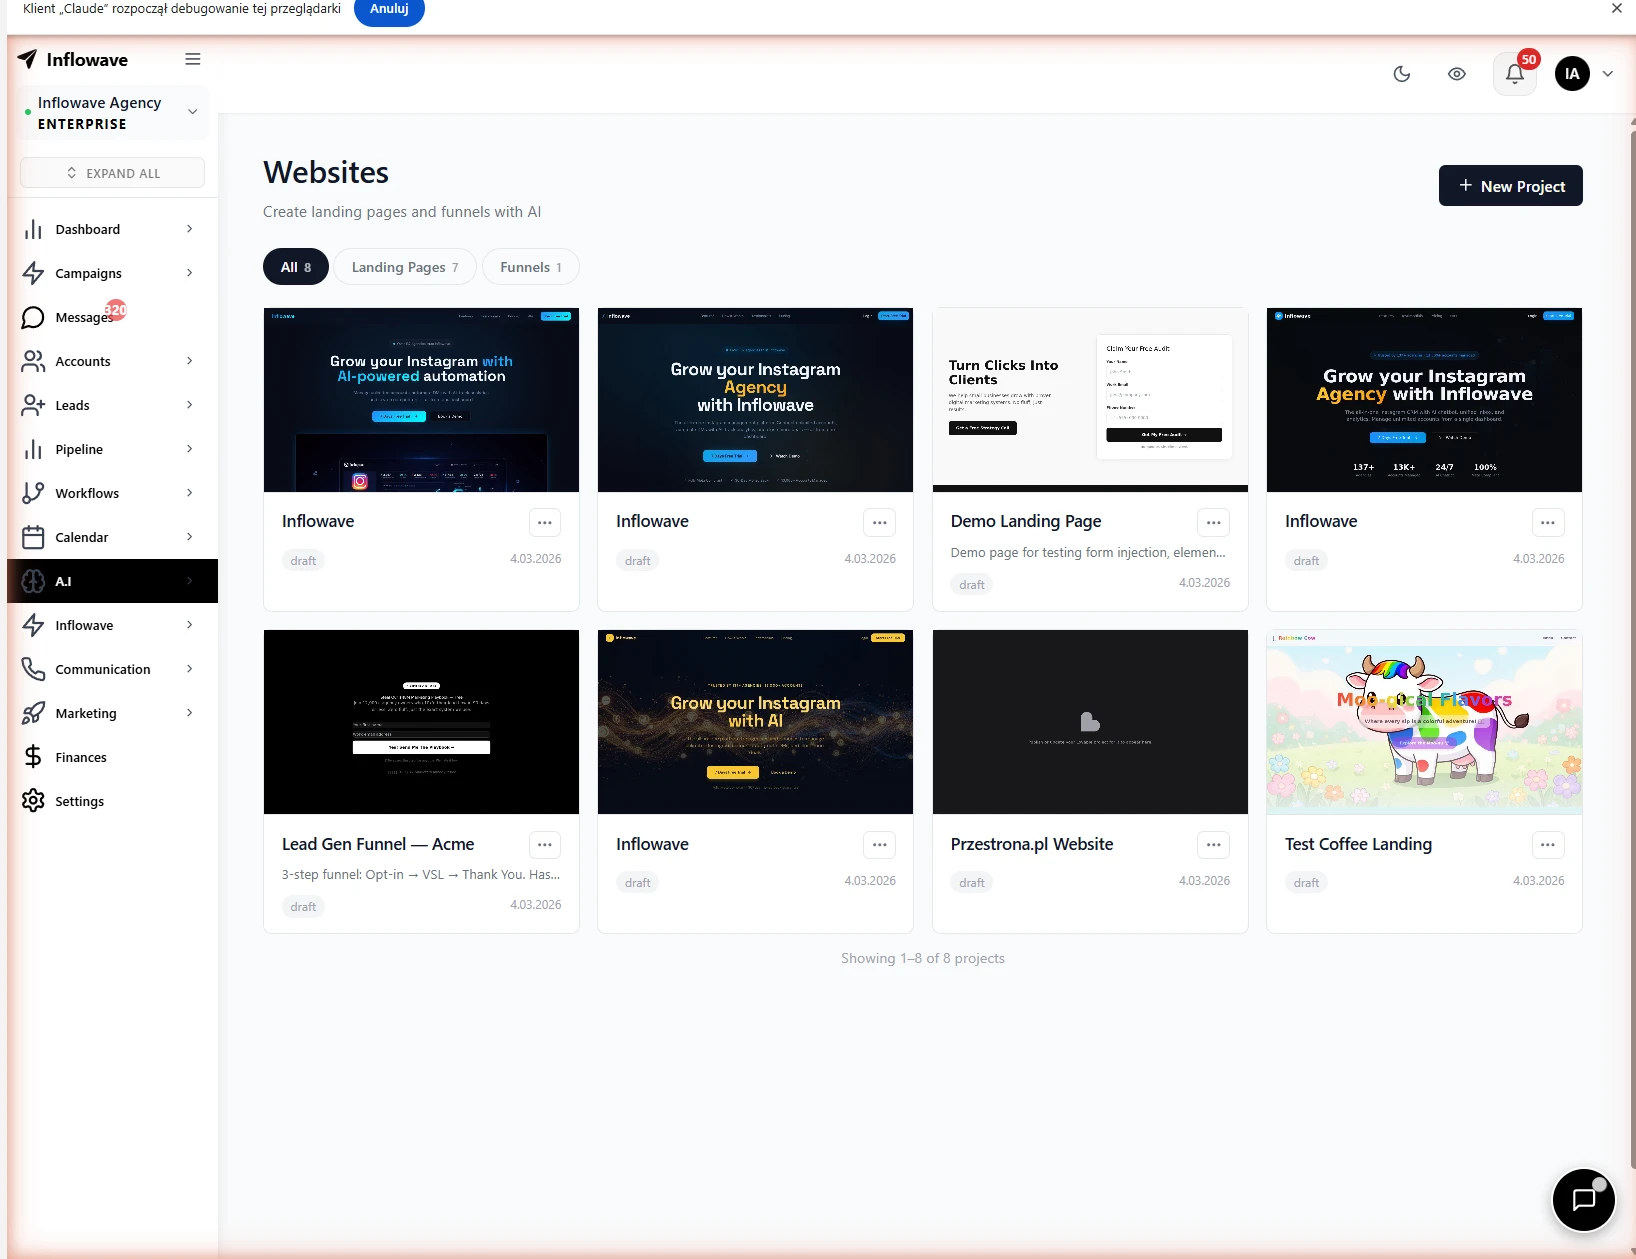Open the chat widget bubble
1636x1259 pixels.
1583,1199
